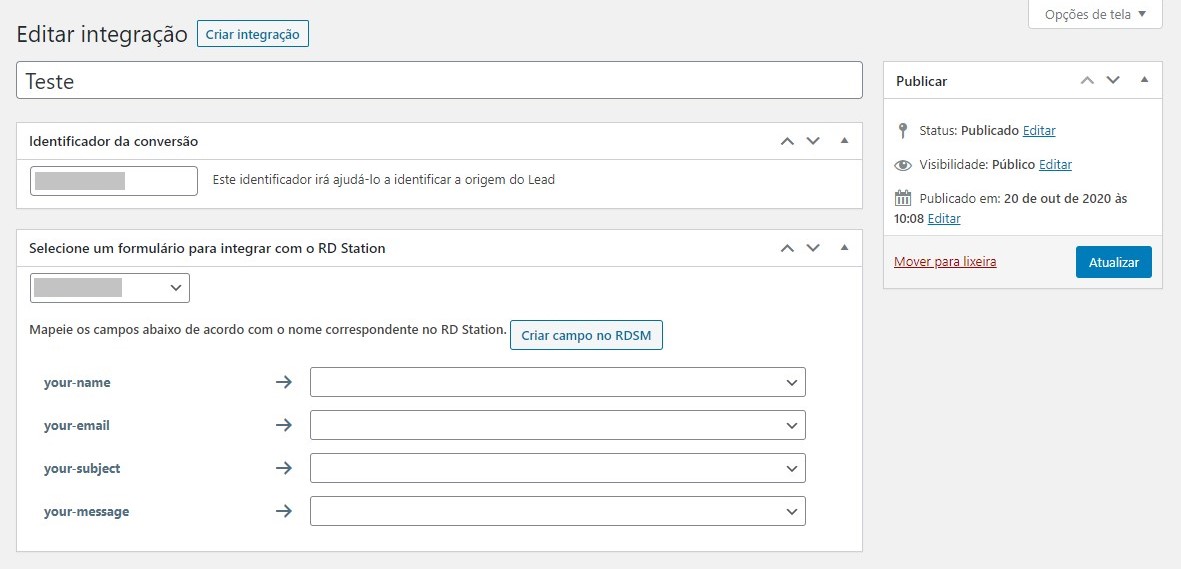This screenshot has width=1181, height=569.
Task: Click 'Mapeie os campos abaixo' instruction text
Action: (x=267, y=329)
